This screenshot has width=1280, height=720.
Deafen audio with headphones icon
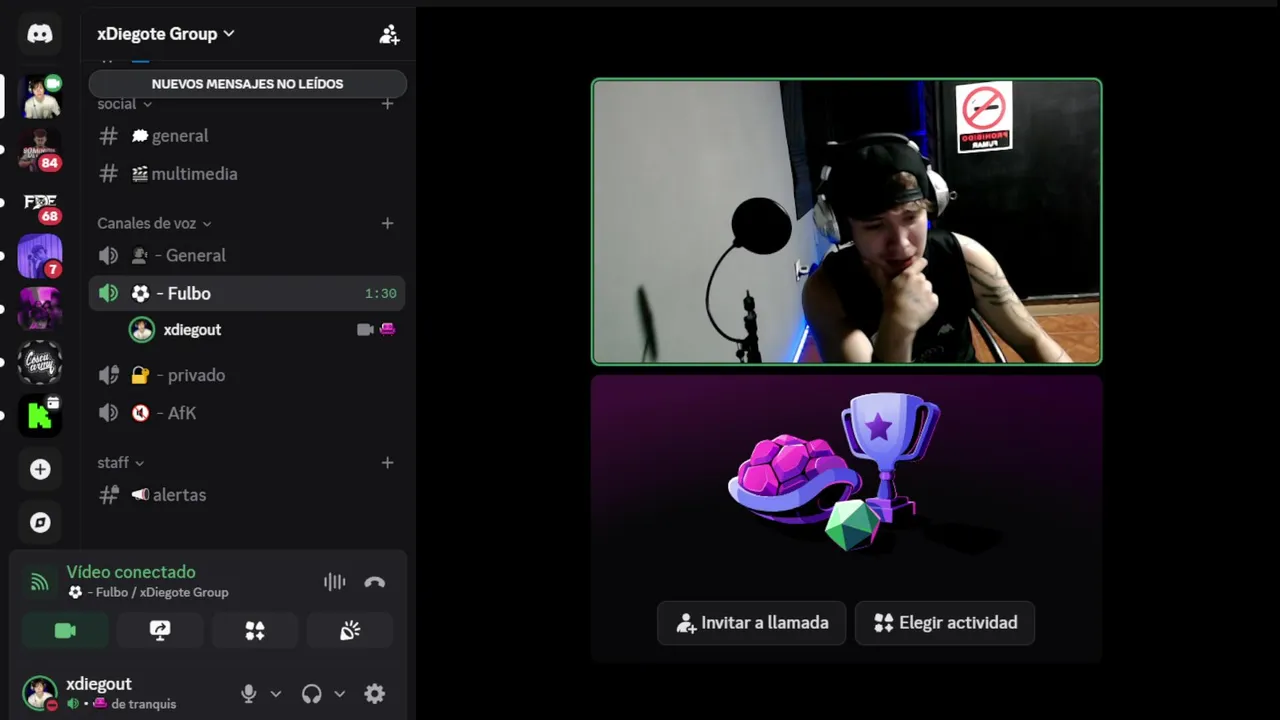click(312, 694)
